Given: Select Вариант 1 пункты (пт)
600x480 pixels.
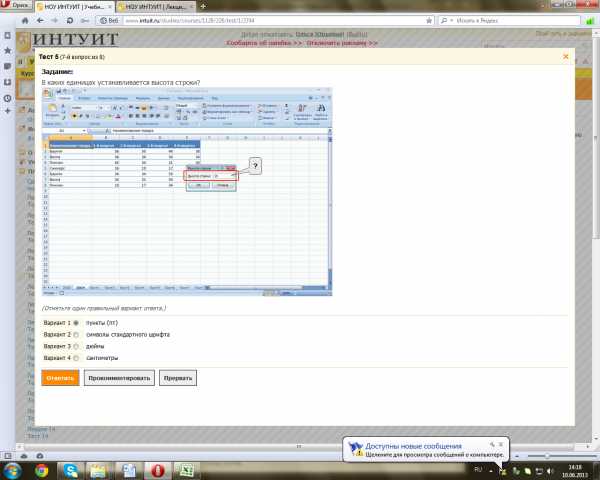Looking at the screenshot, I should click(76, 323).
